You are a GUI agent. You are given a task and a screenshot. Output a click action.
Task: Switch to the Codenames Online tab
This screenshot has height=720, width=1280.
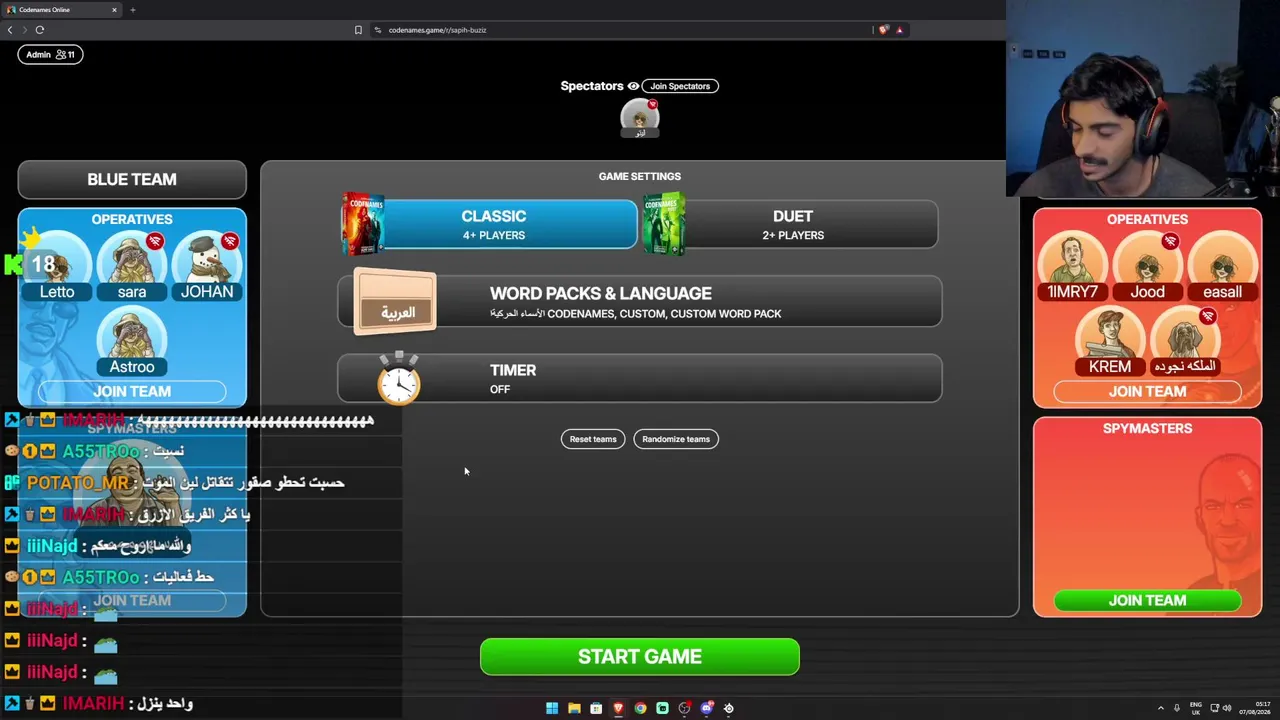(62, 10)
